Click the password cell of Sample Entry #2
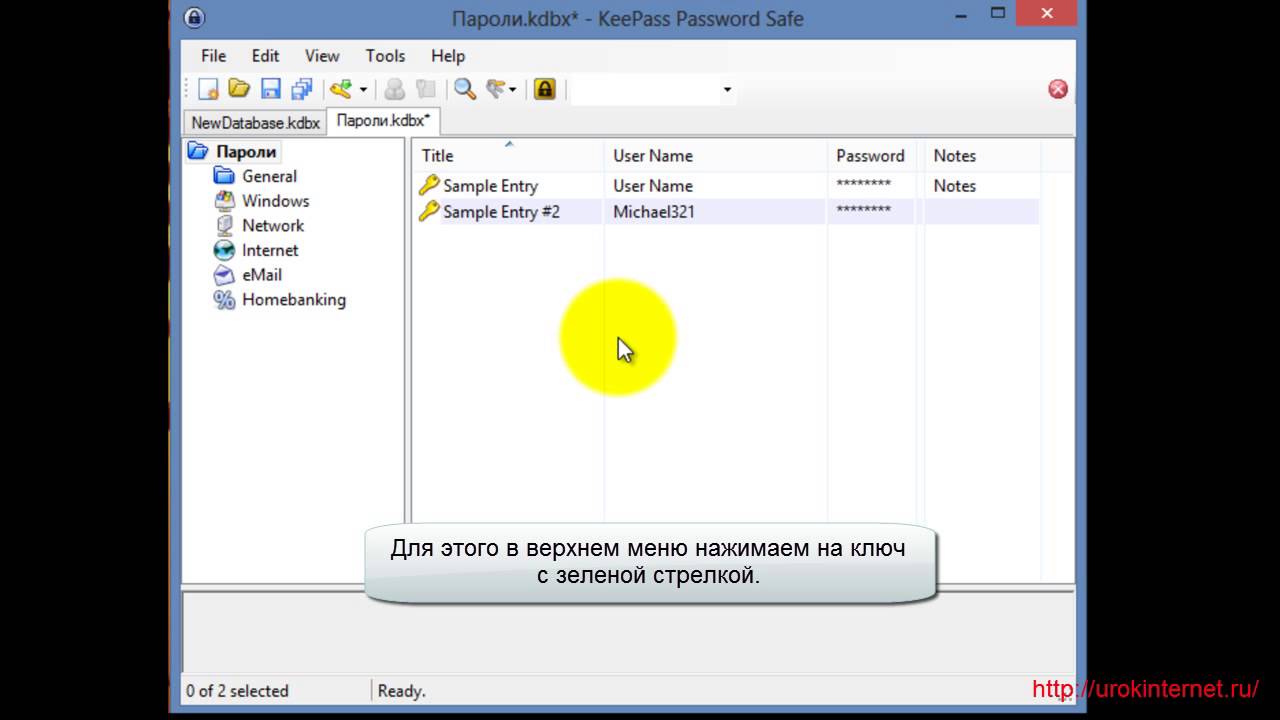 (x=864, y=211)
